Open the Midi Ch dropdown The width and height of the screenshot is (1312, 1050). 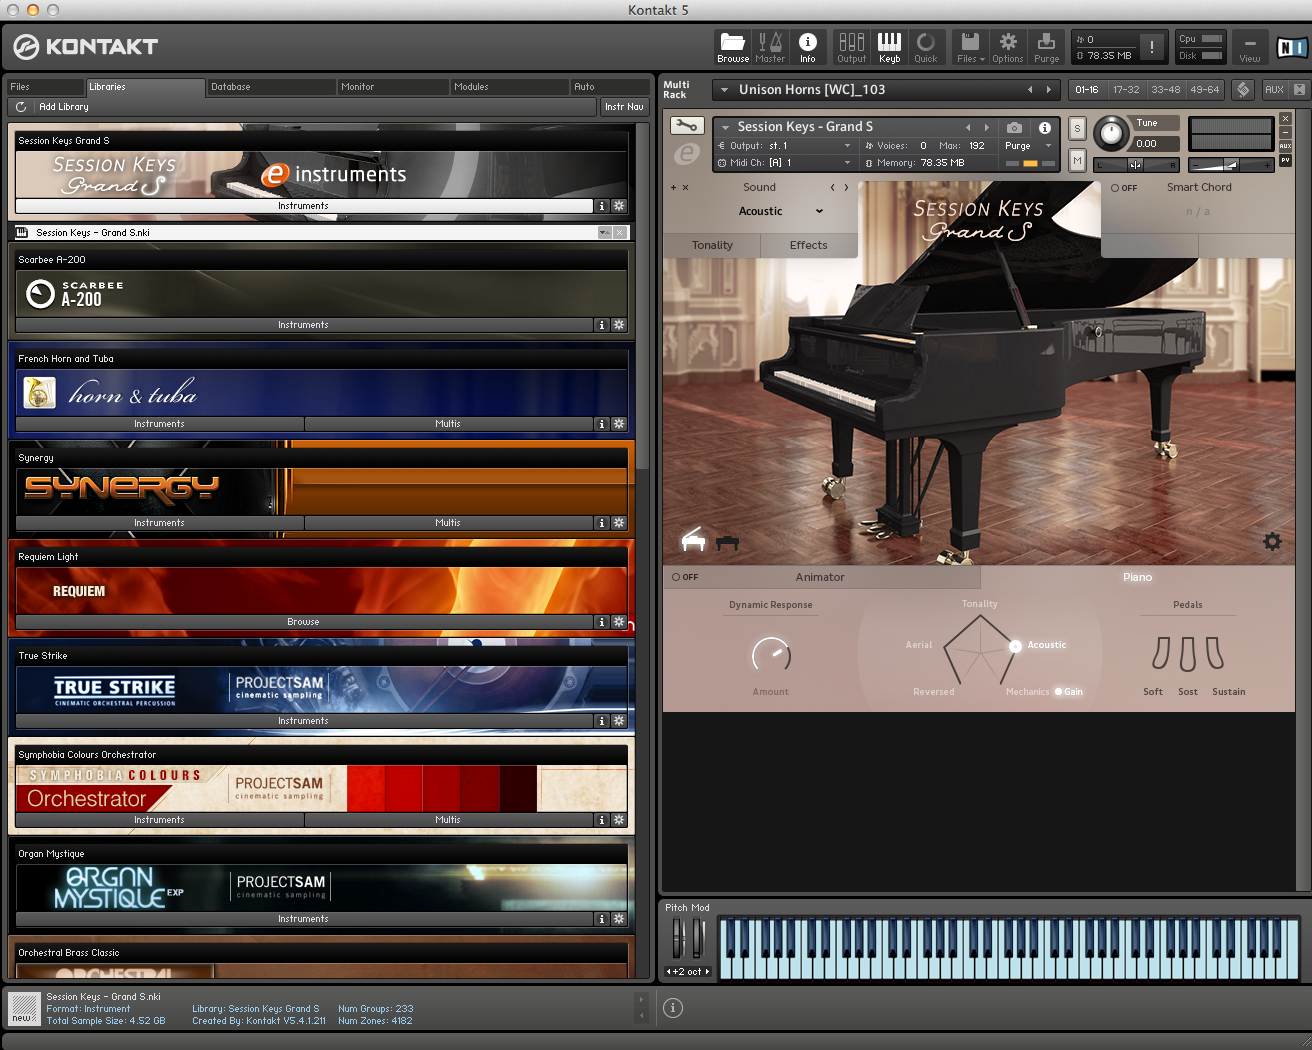point(847,162)
